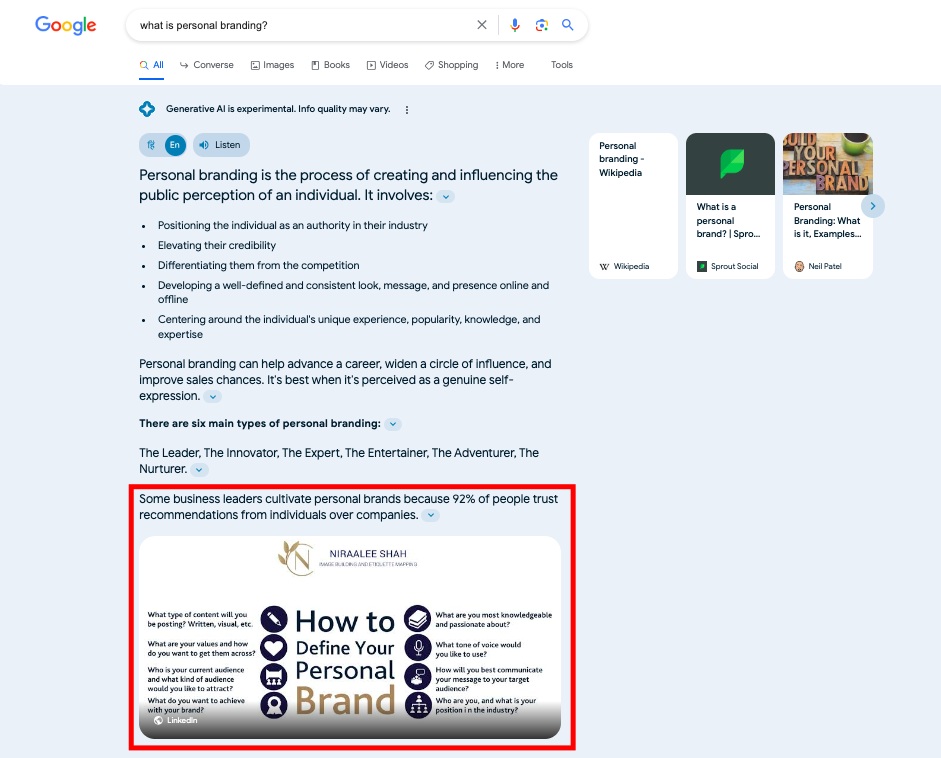Open Google Lens image search
The height and width of the screenshot is (758, 941).
[541, 25]
